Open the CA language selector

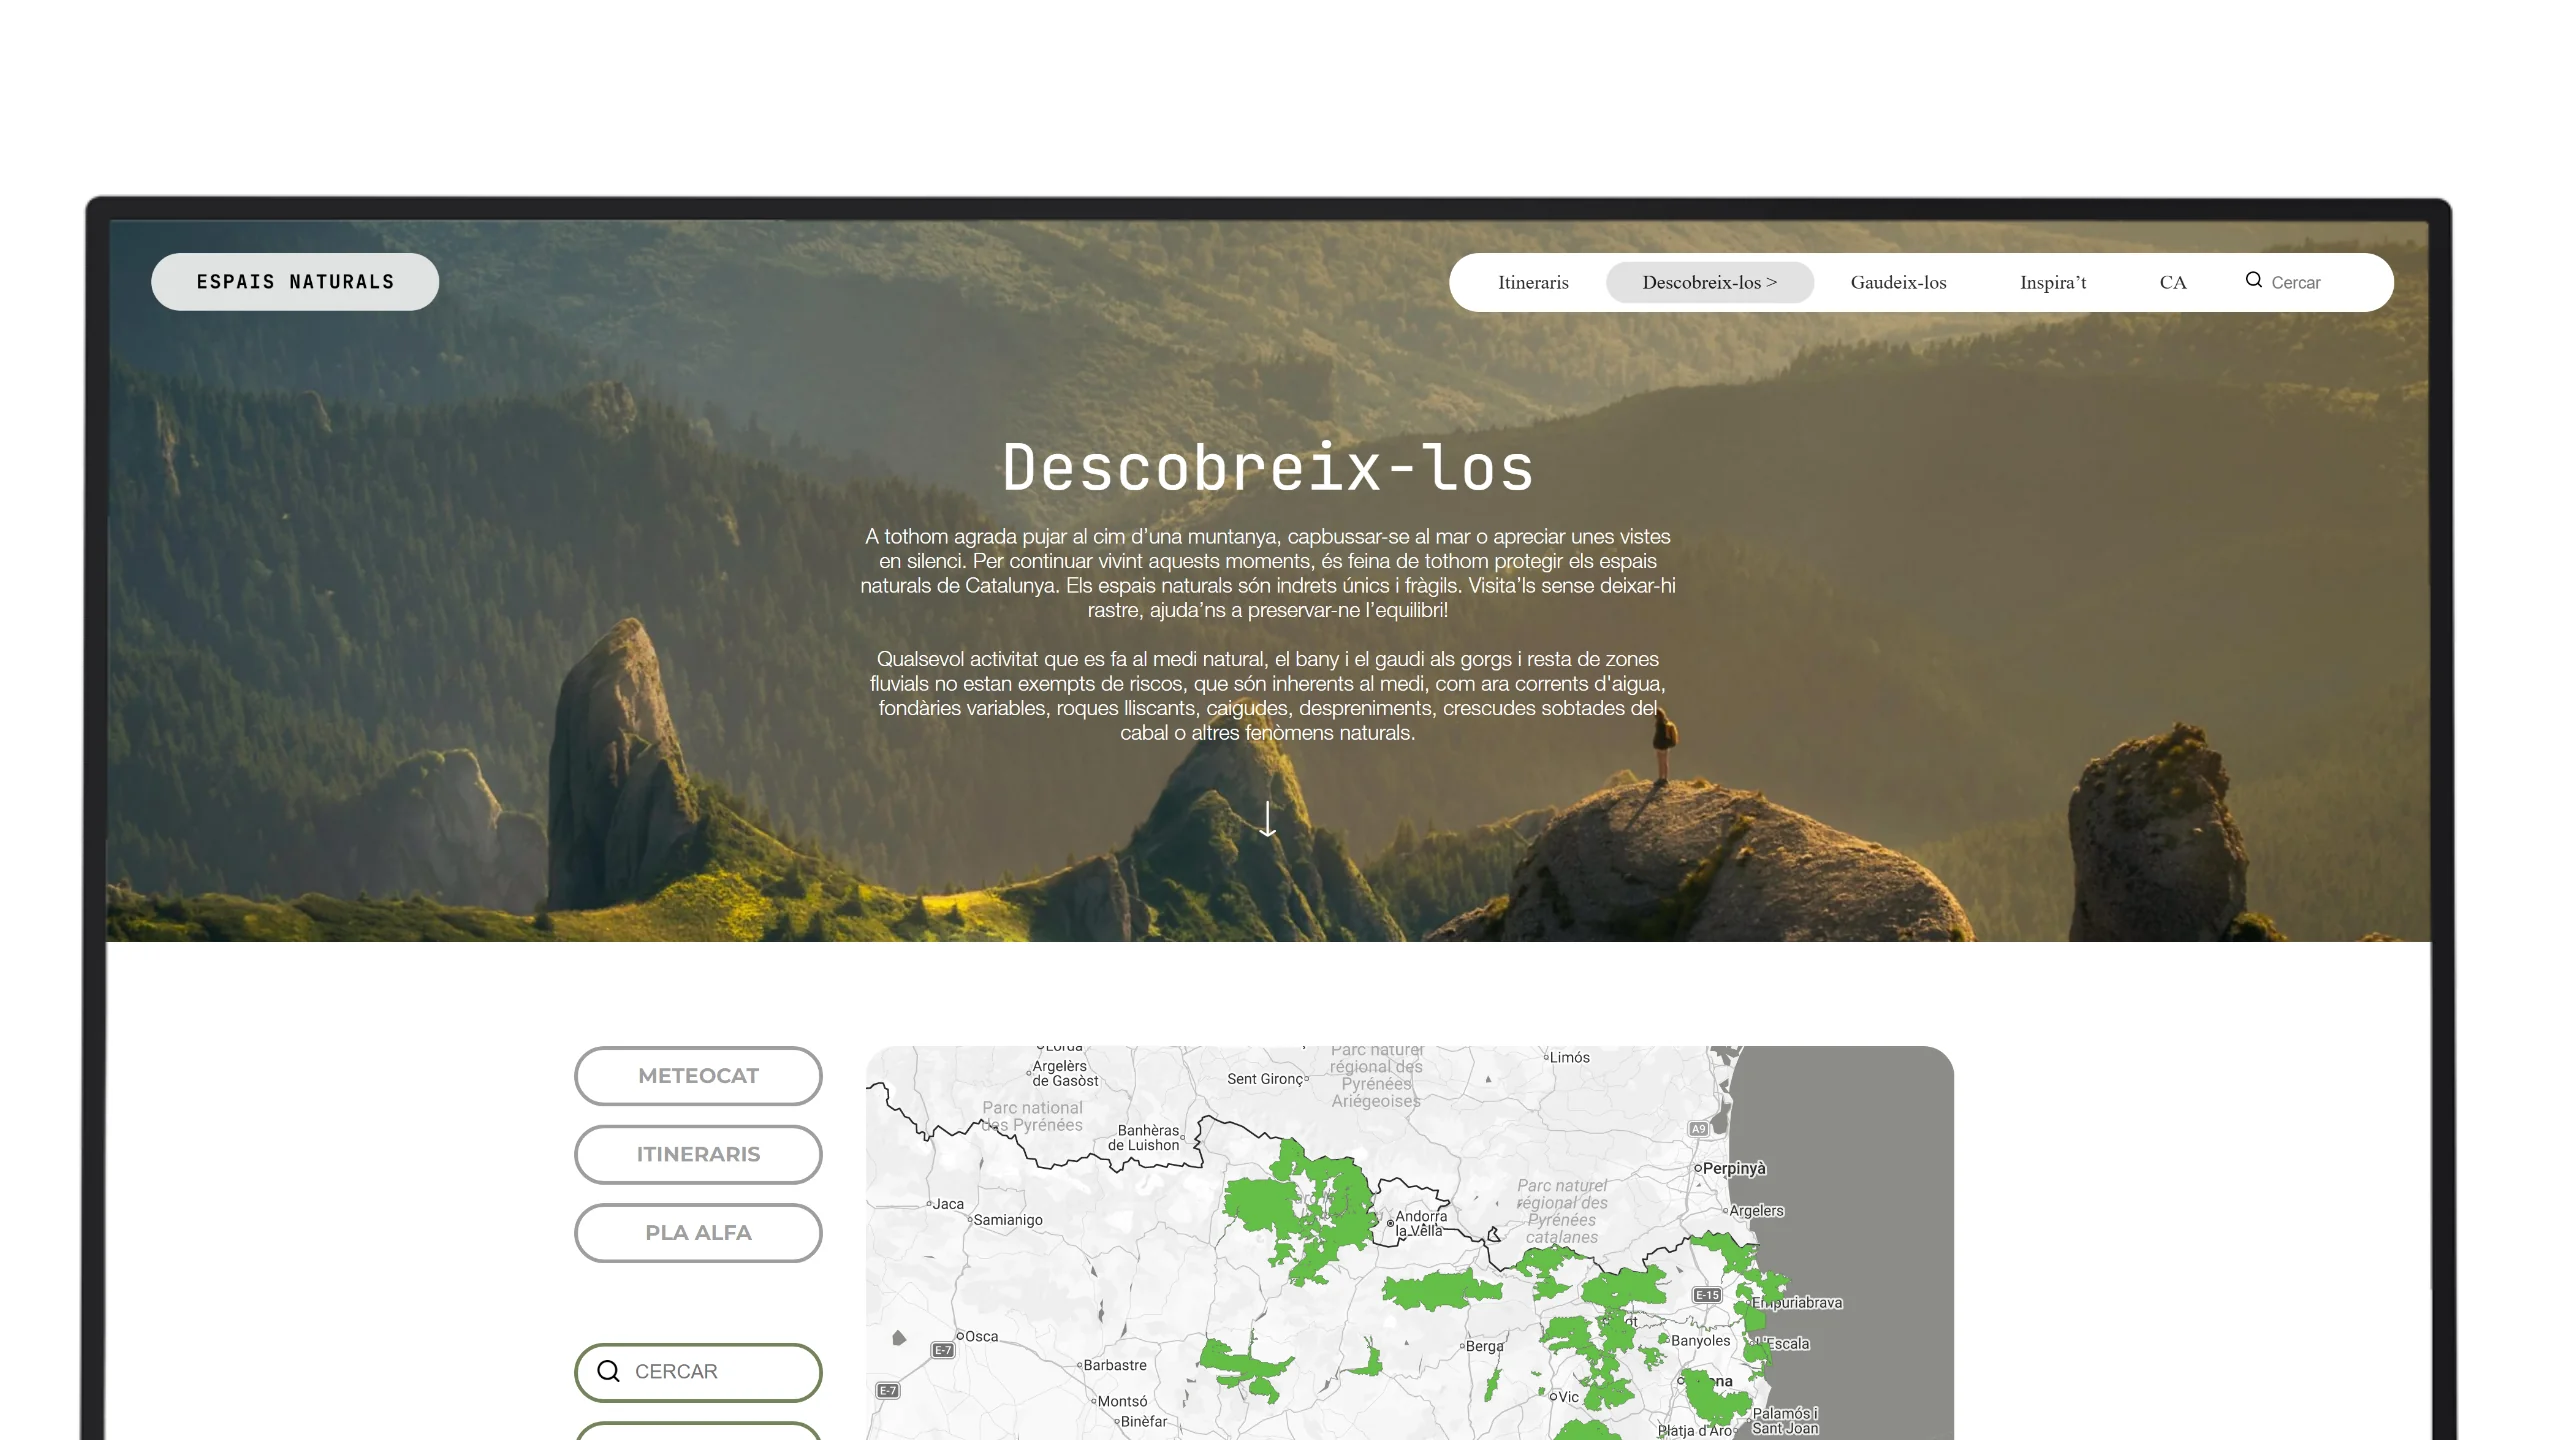(2173, 283)
